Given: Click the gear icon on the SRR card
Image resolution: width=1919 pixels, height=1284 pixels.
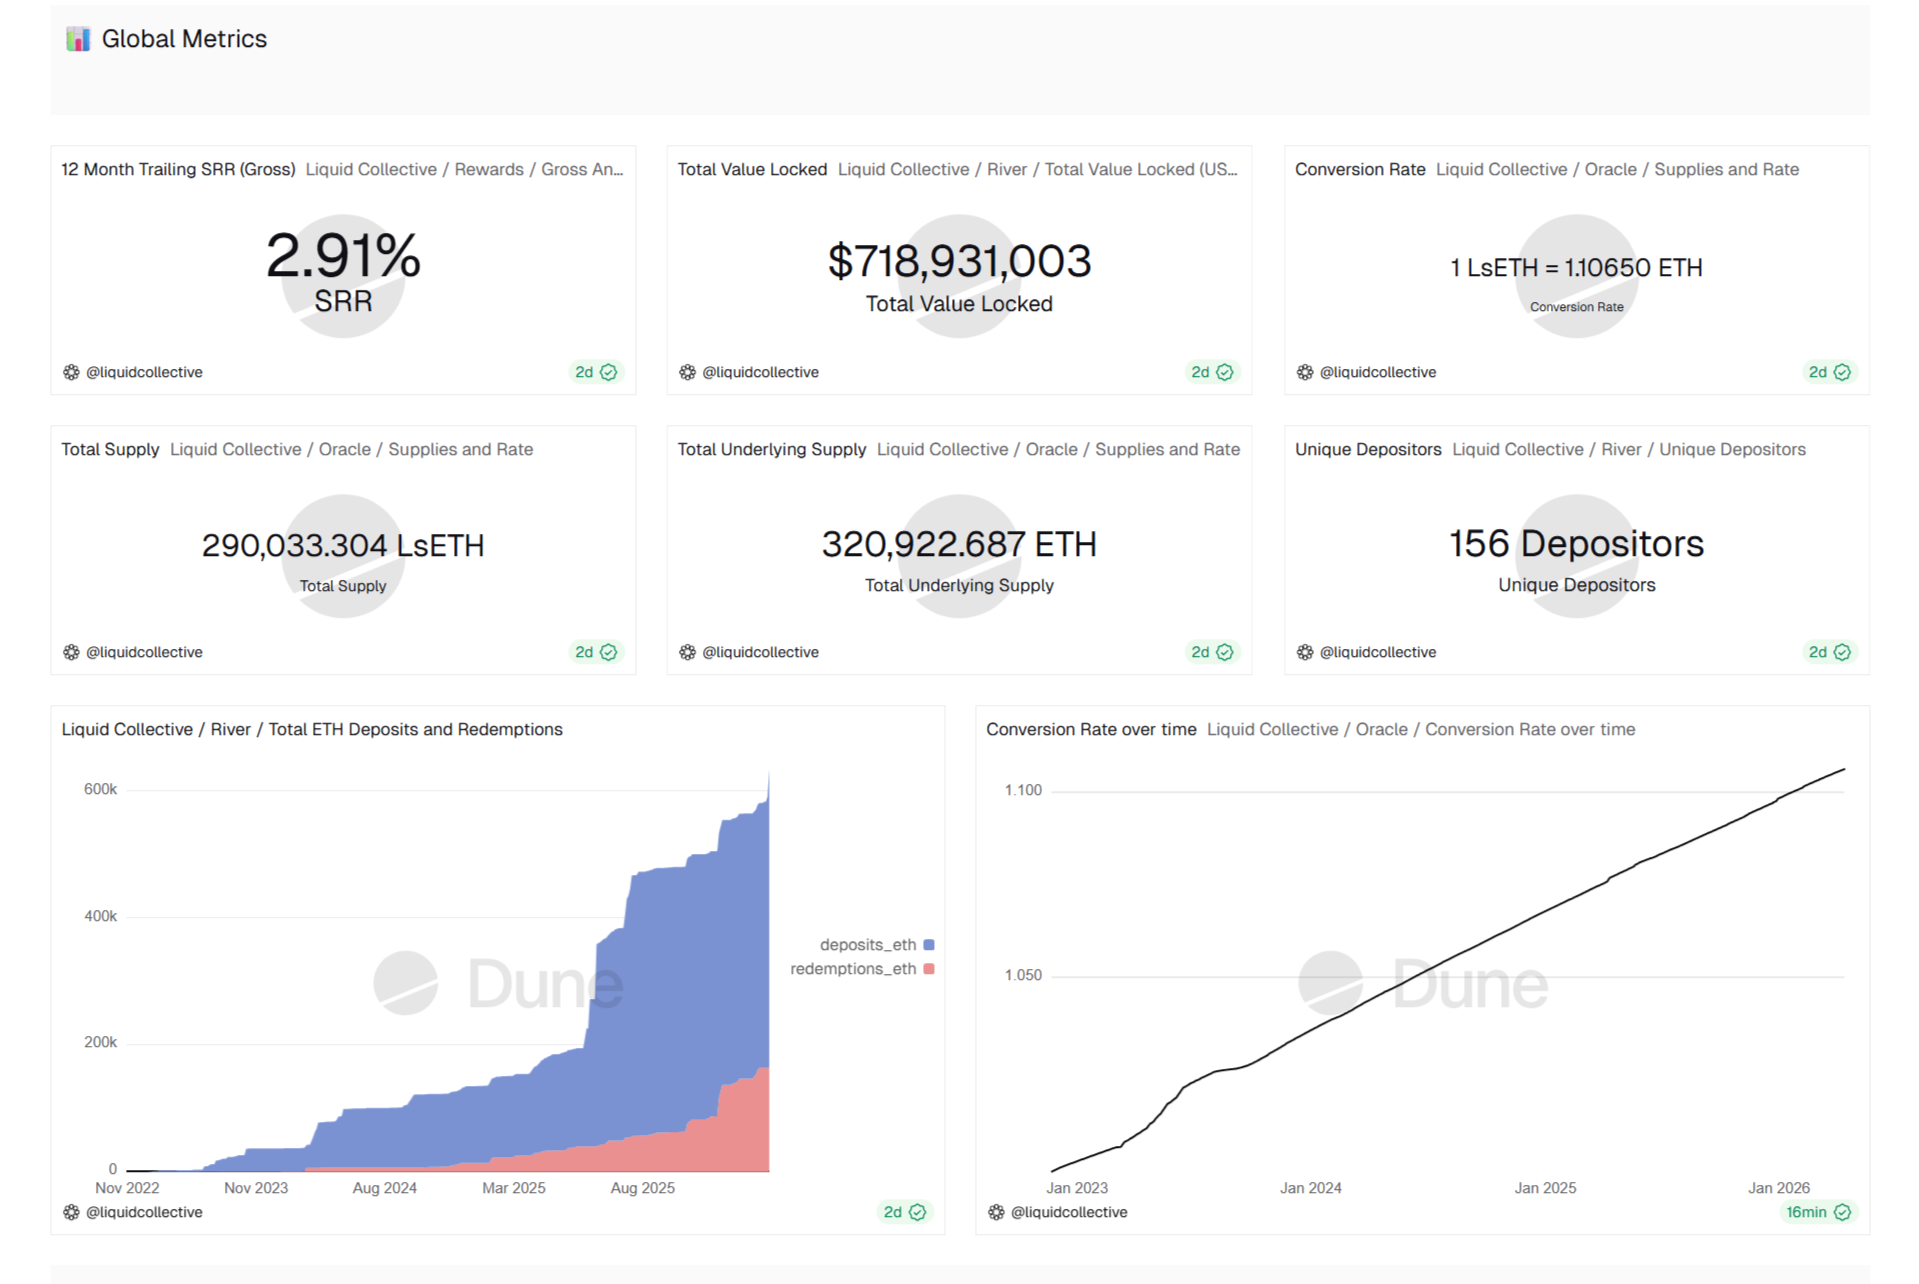Looking at the screenshot, I should 70,371.
